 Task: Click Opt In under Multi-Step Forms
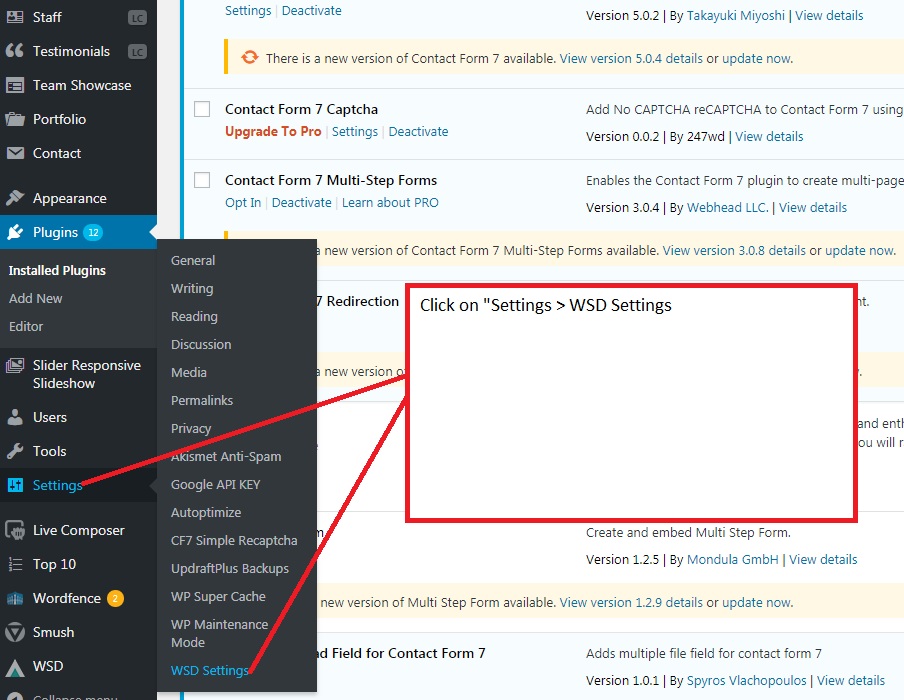243,203
